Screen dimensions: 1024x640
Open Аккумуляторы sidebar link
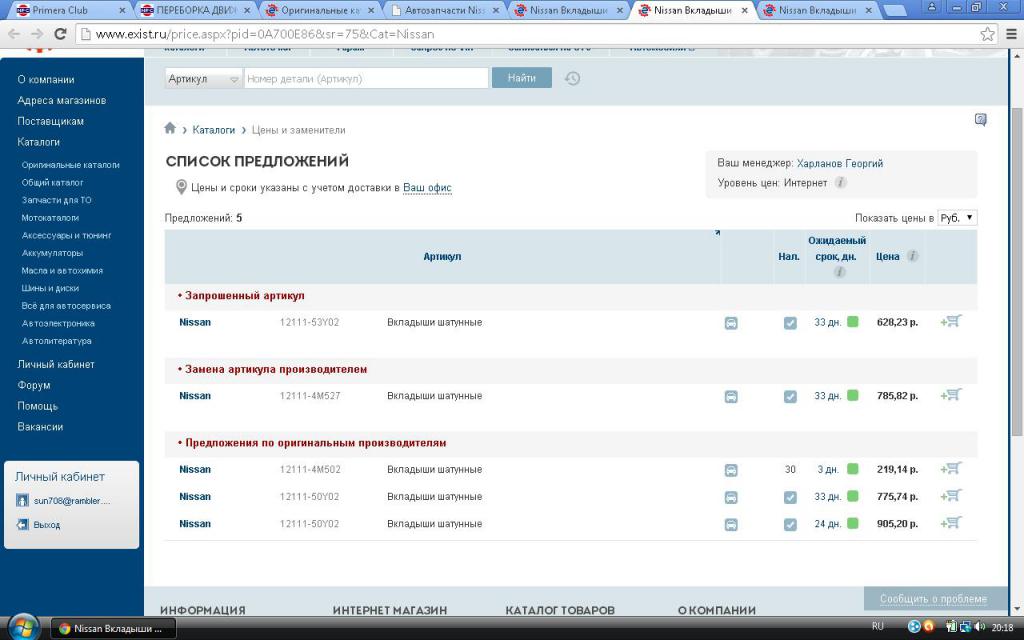coord(52,253)
